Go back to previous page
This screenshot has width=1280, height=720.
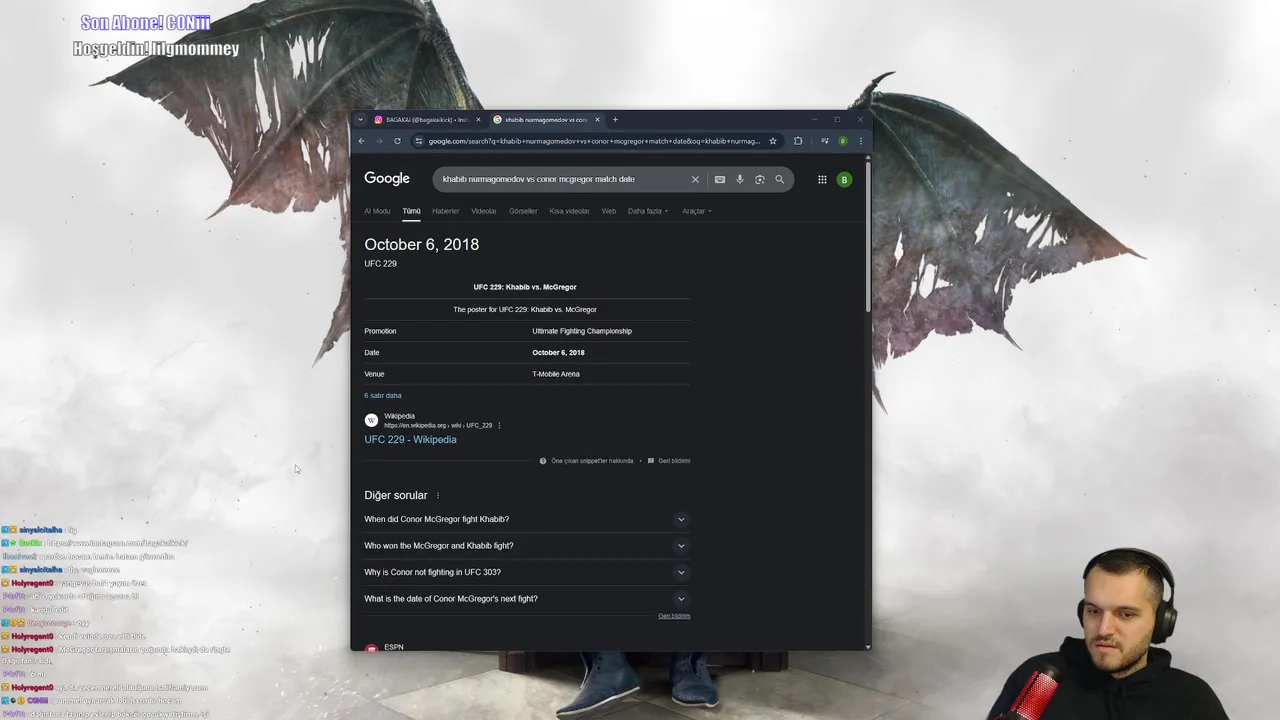tap(362, 141)
